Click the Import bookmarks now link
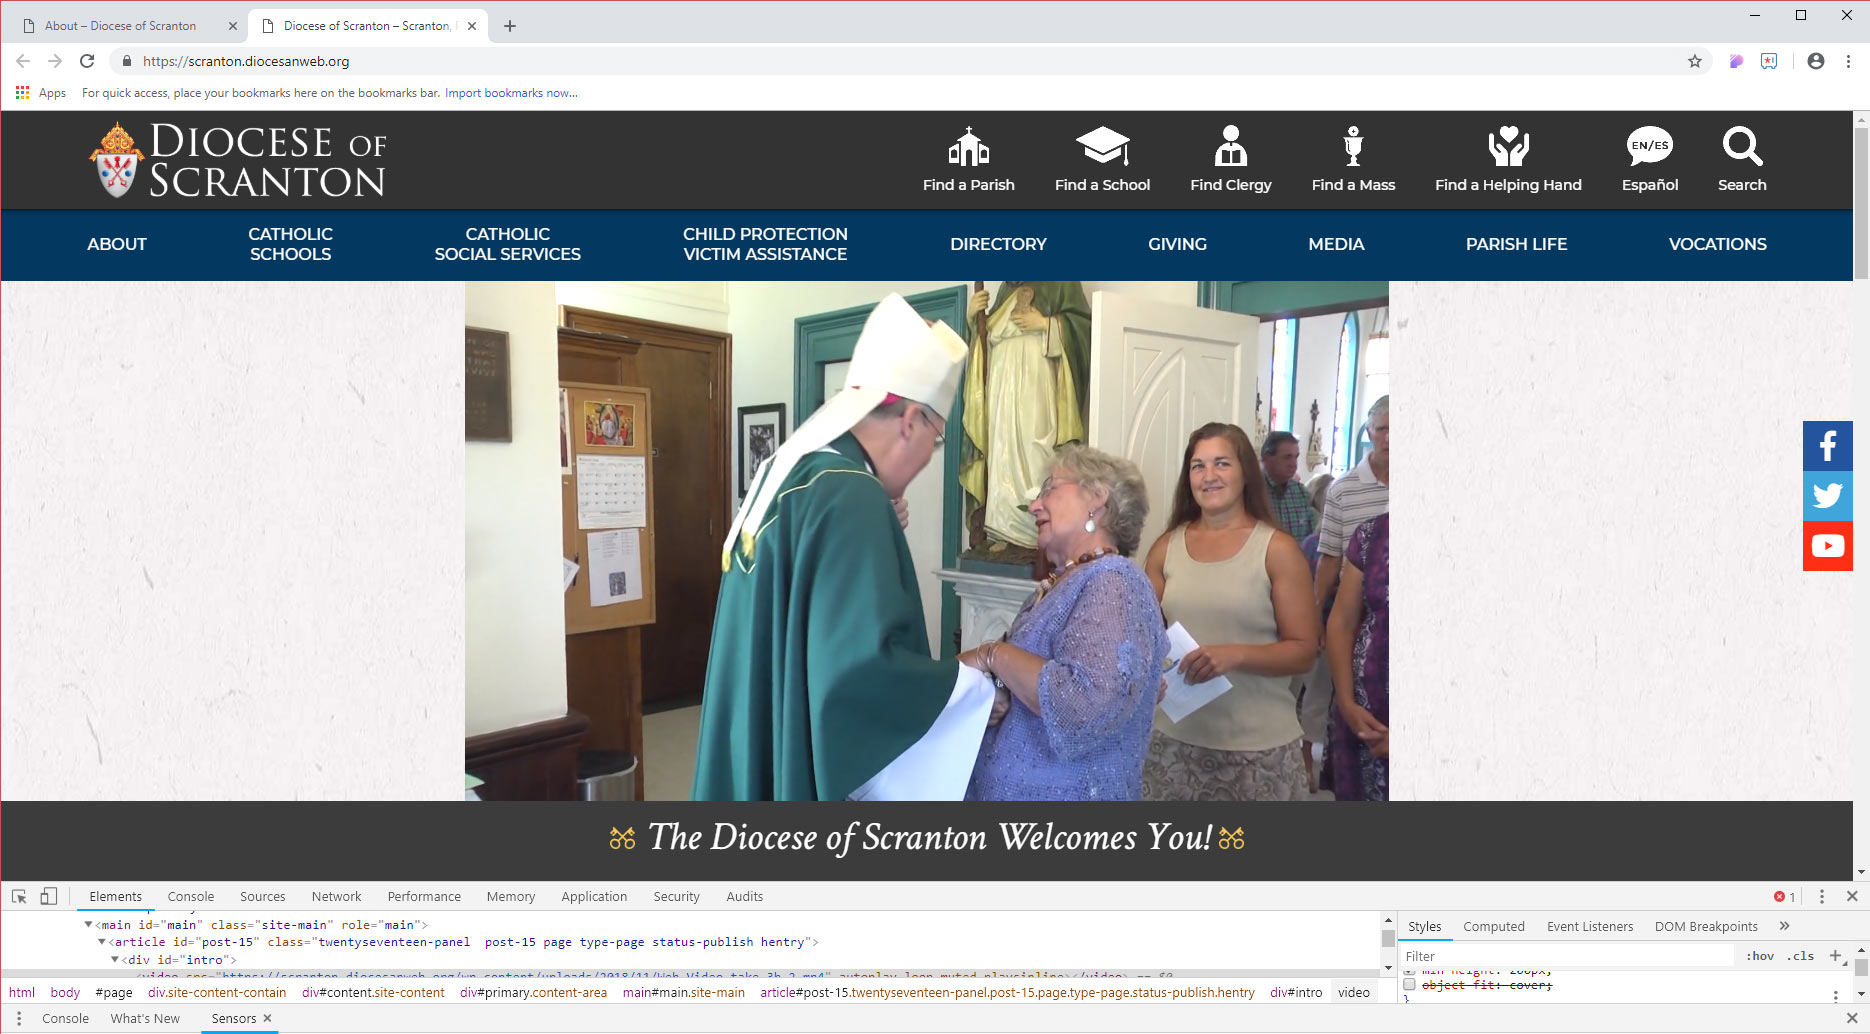The height and width of the screenshot is (1034, 1870). pyautogui.click(x=511, y=93)
